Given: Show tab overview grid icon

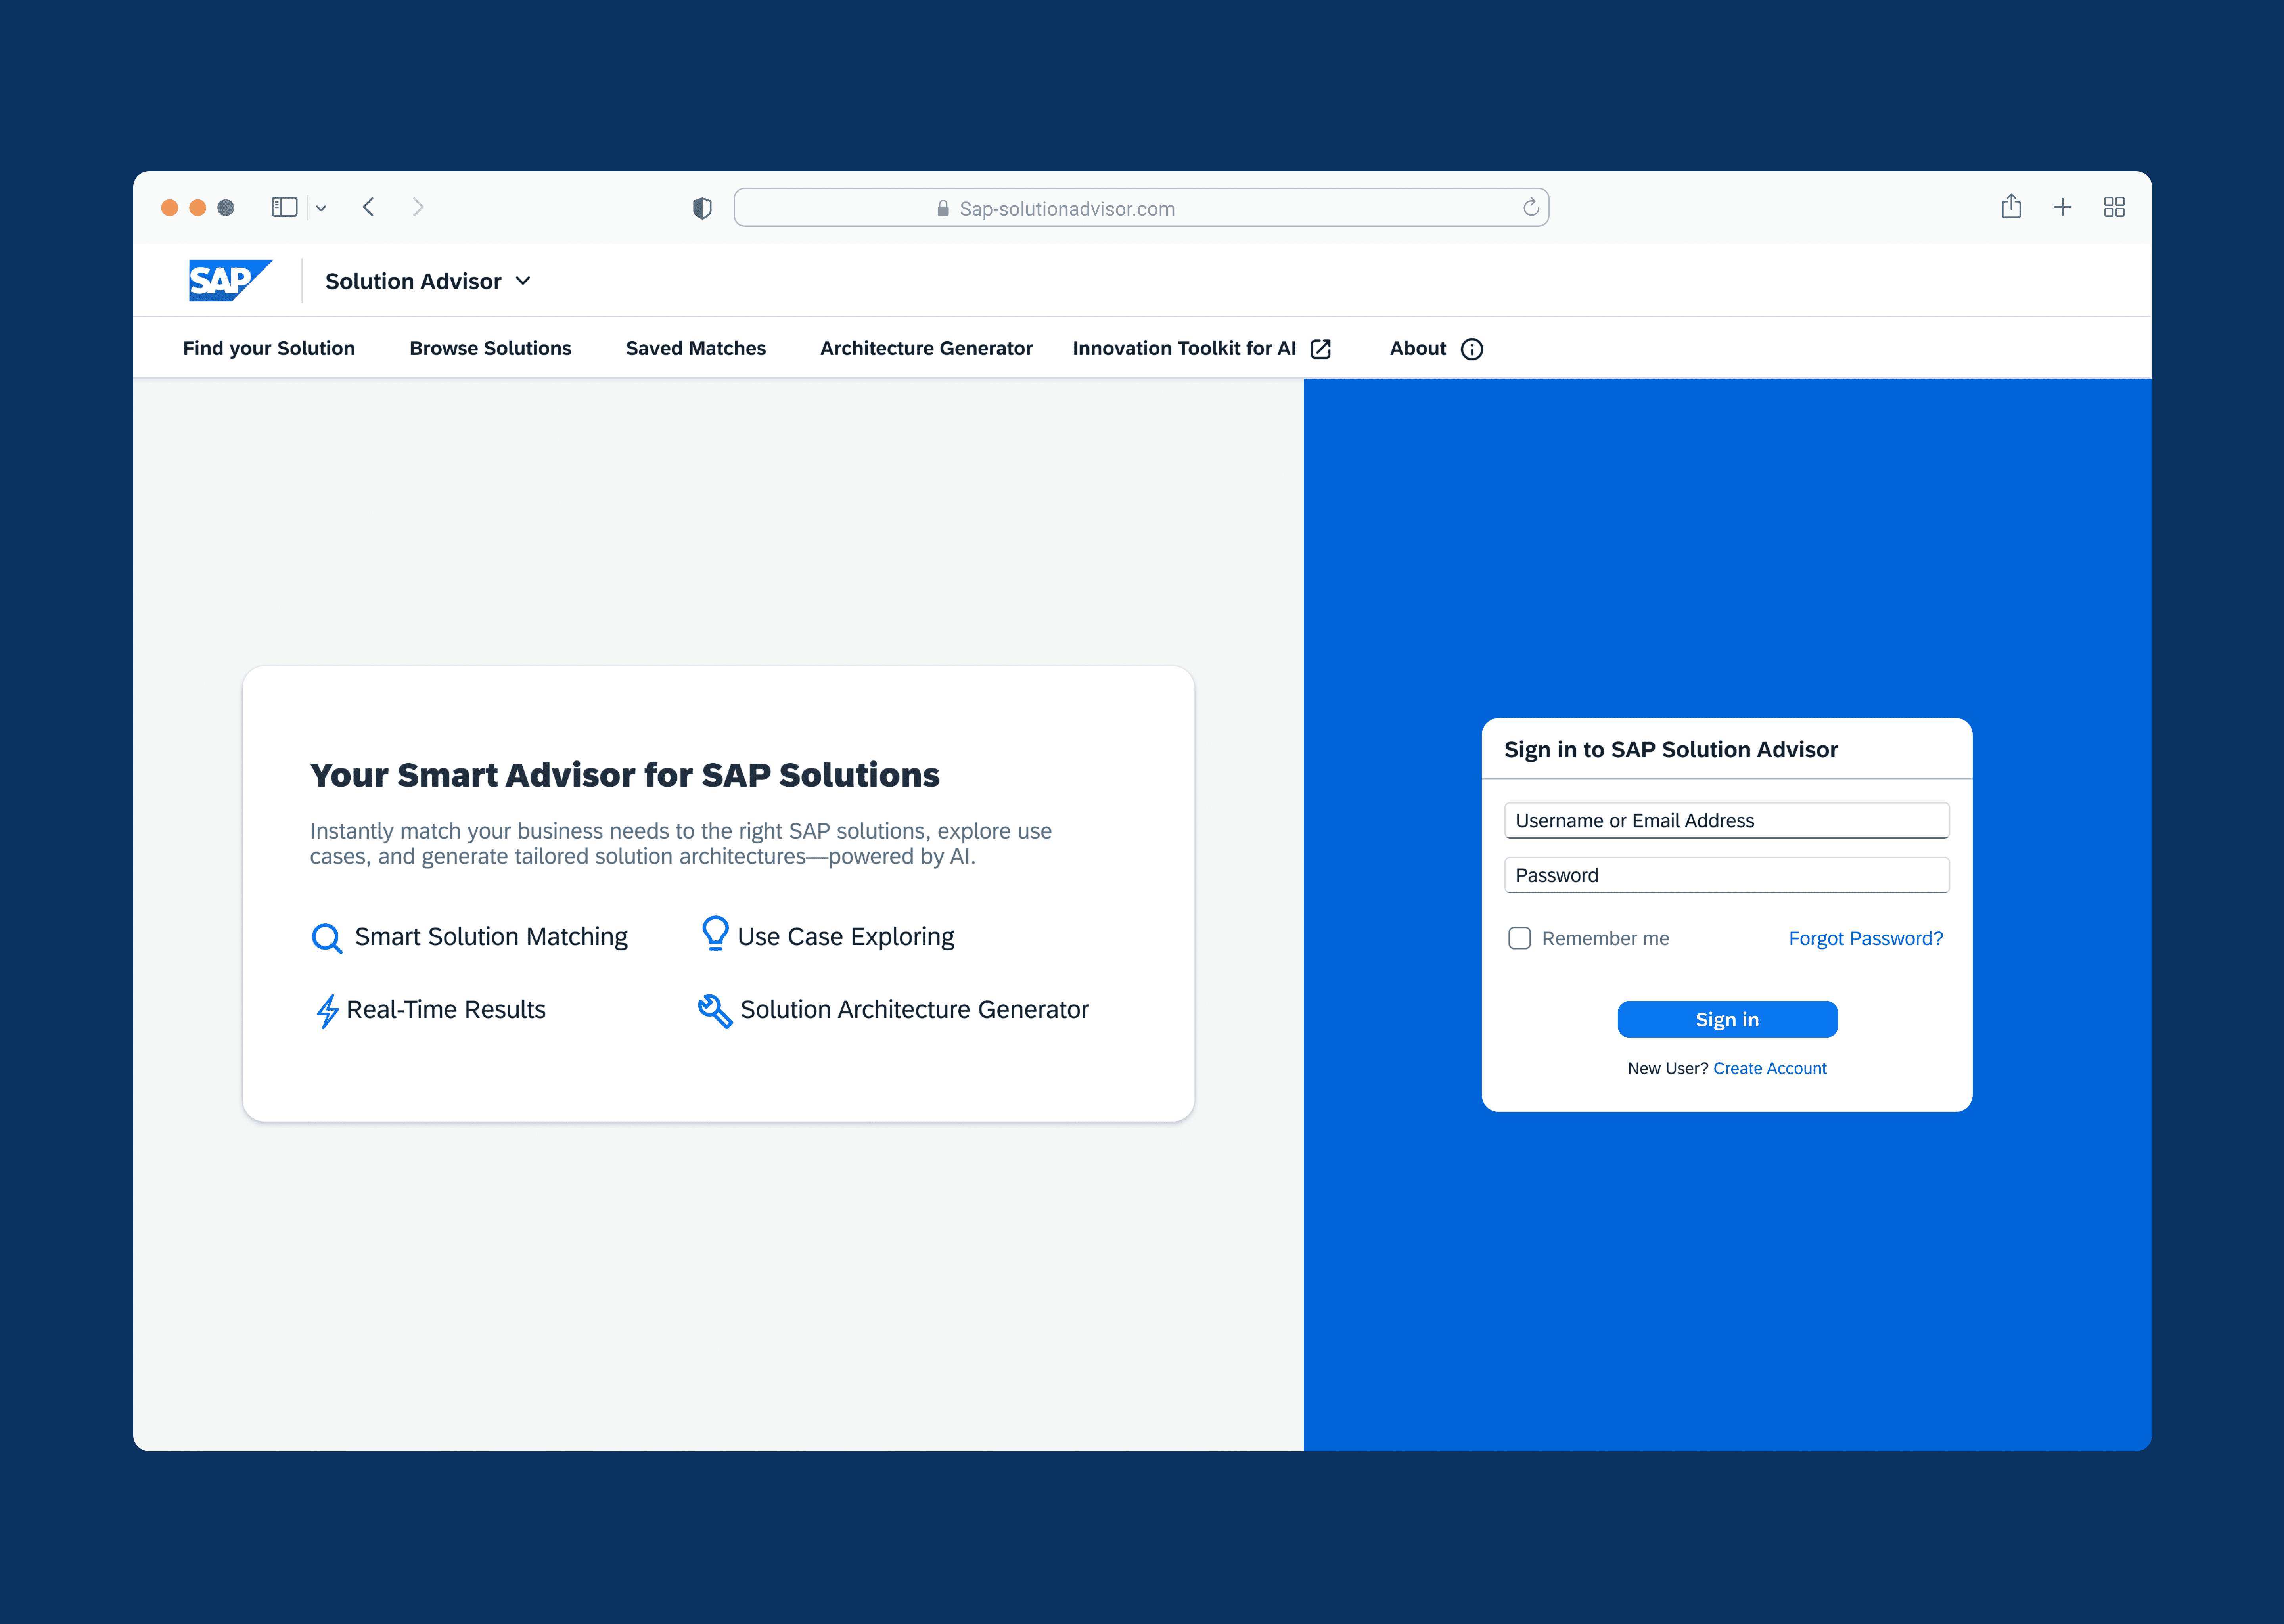Looking at the screenshot, I should click(2114, 207).
